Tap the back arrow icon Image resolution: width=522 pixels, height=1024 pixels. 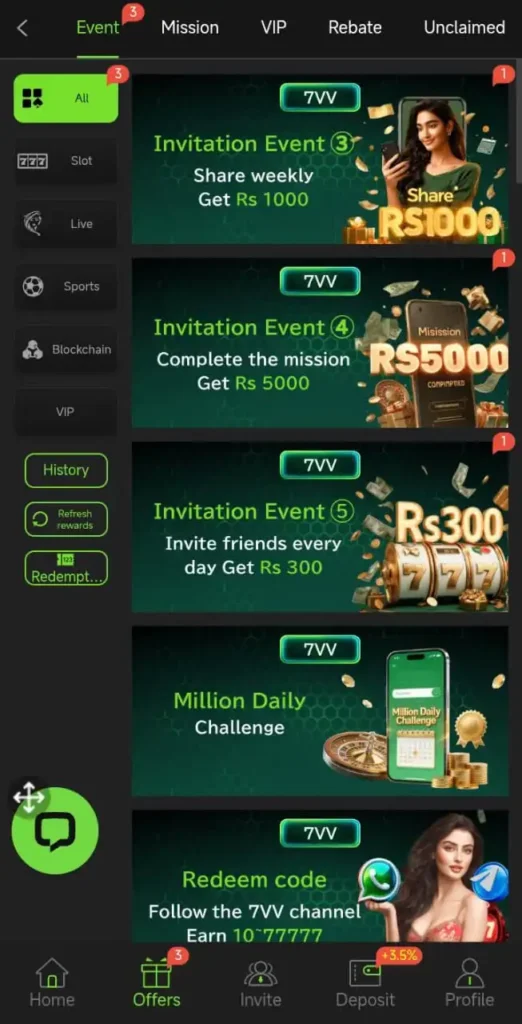[22, 28]
